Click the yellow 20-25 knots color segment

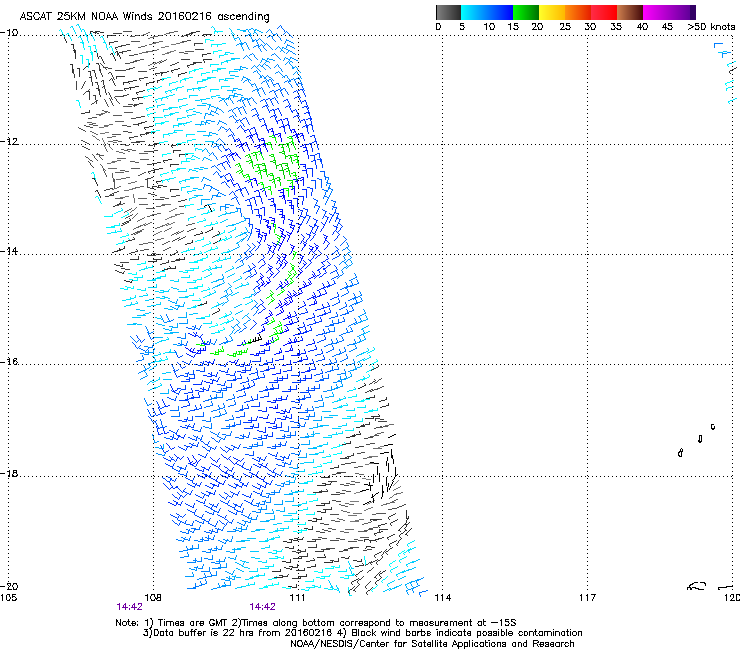tap(551, 12)
